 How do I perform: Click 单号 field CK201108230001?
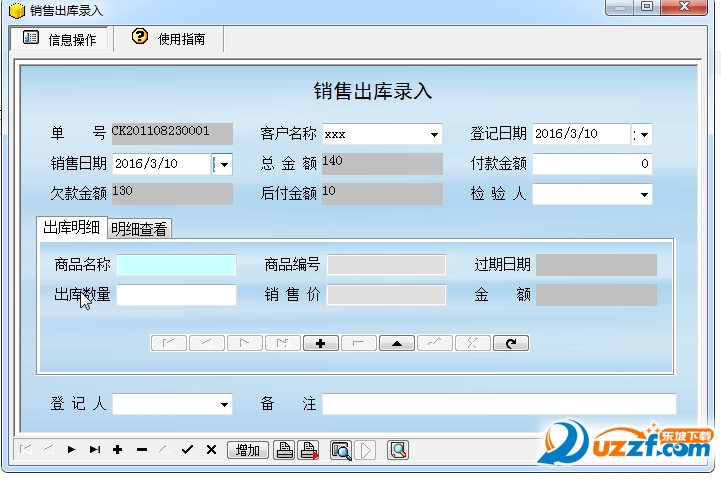pyautogui.click(x=172, y=134)
